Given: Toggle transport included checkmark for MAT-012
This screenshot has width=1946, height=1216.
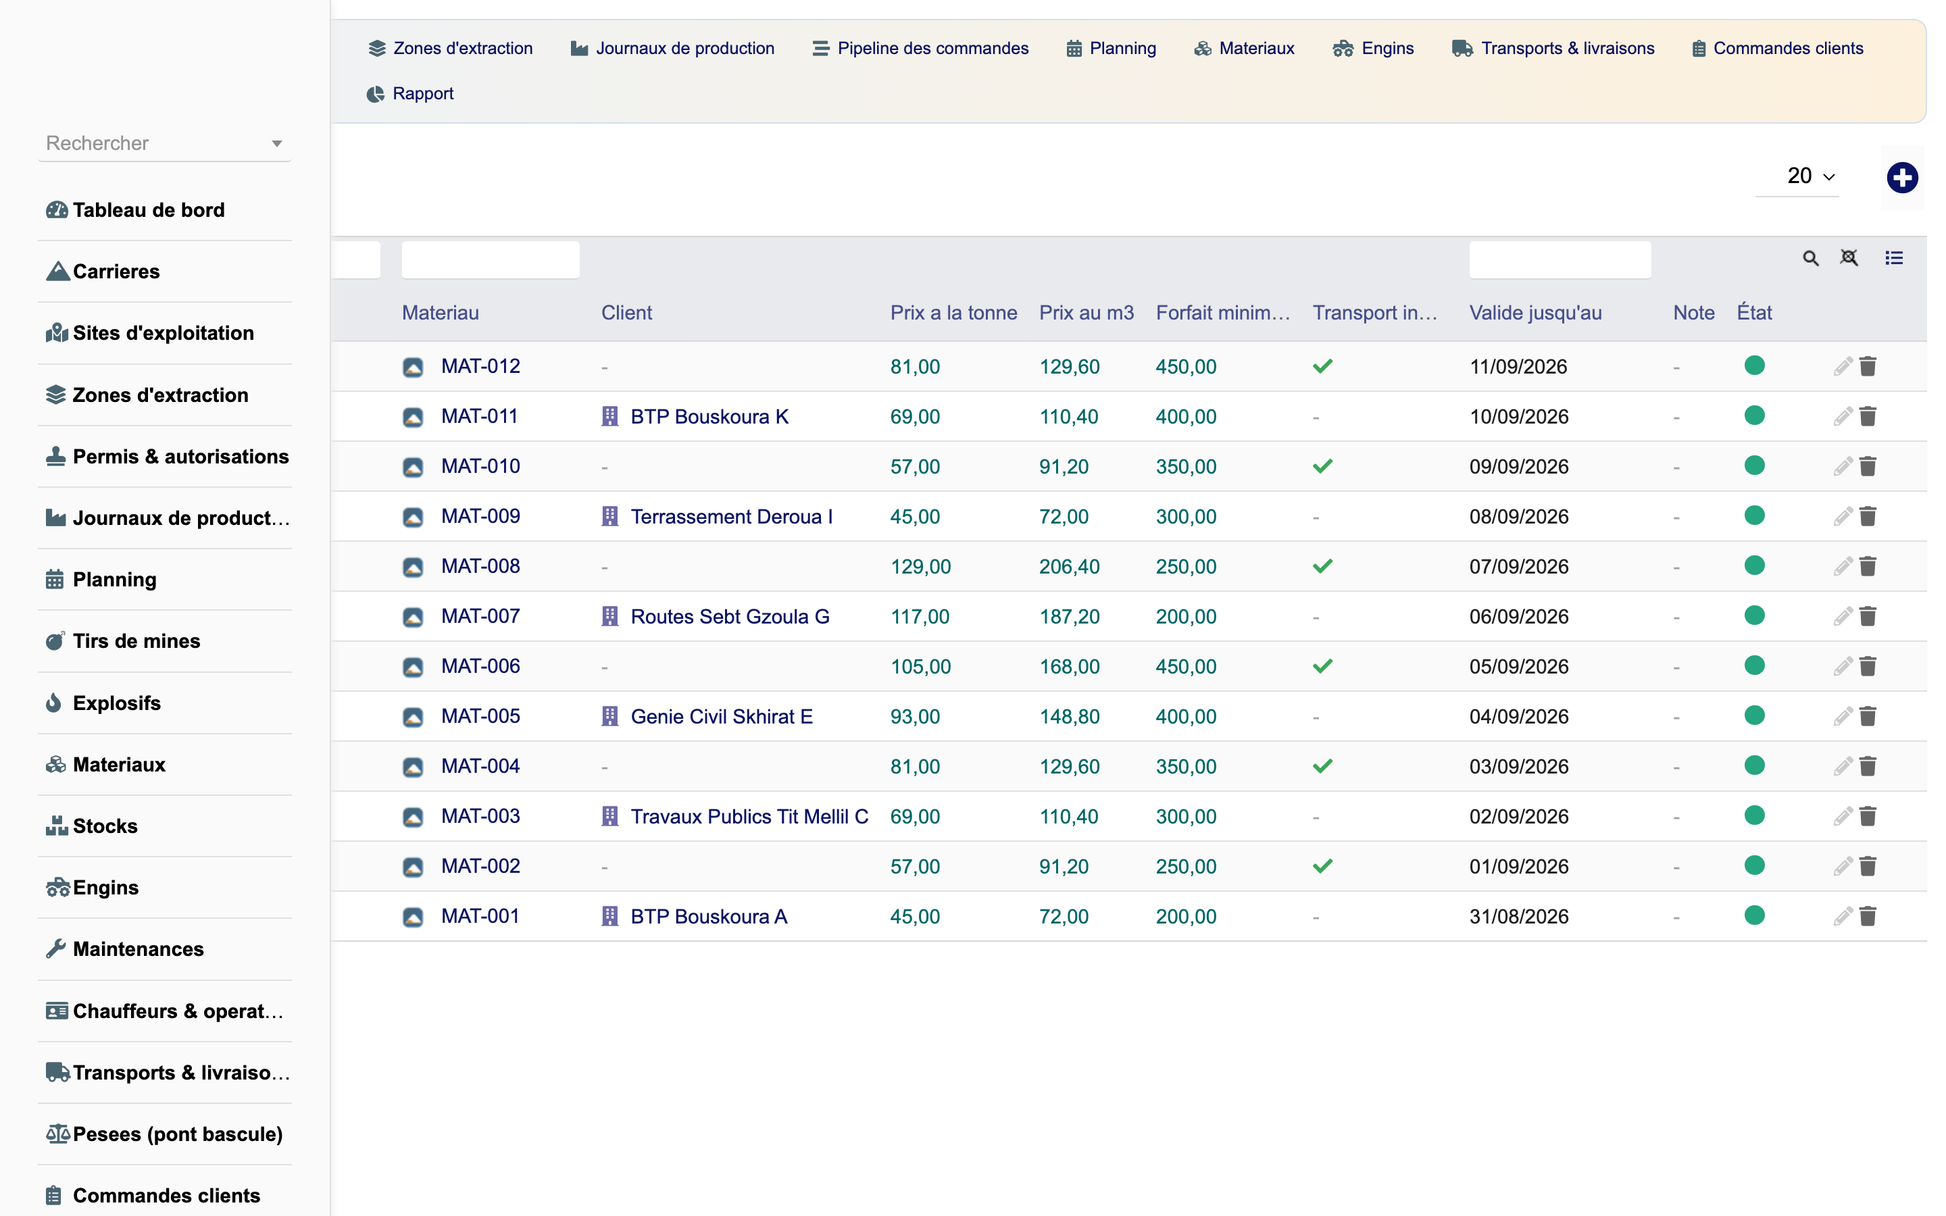Looking at the screenshot, I should tap(1323, 367).
